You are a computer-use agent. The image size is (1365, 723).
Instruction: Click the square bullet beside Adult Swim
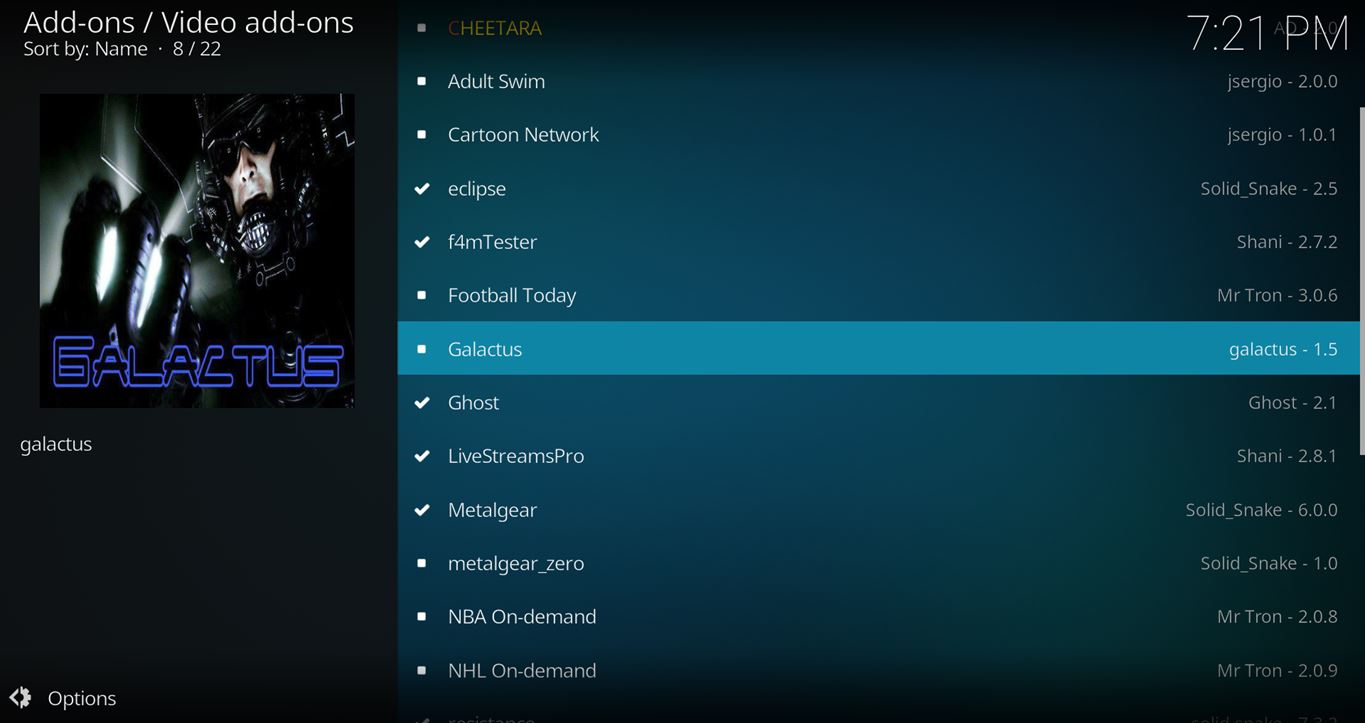(x=422, y=82)
